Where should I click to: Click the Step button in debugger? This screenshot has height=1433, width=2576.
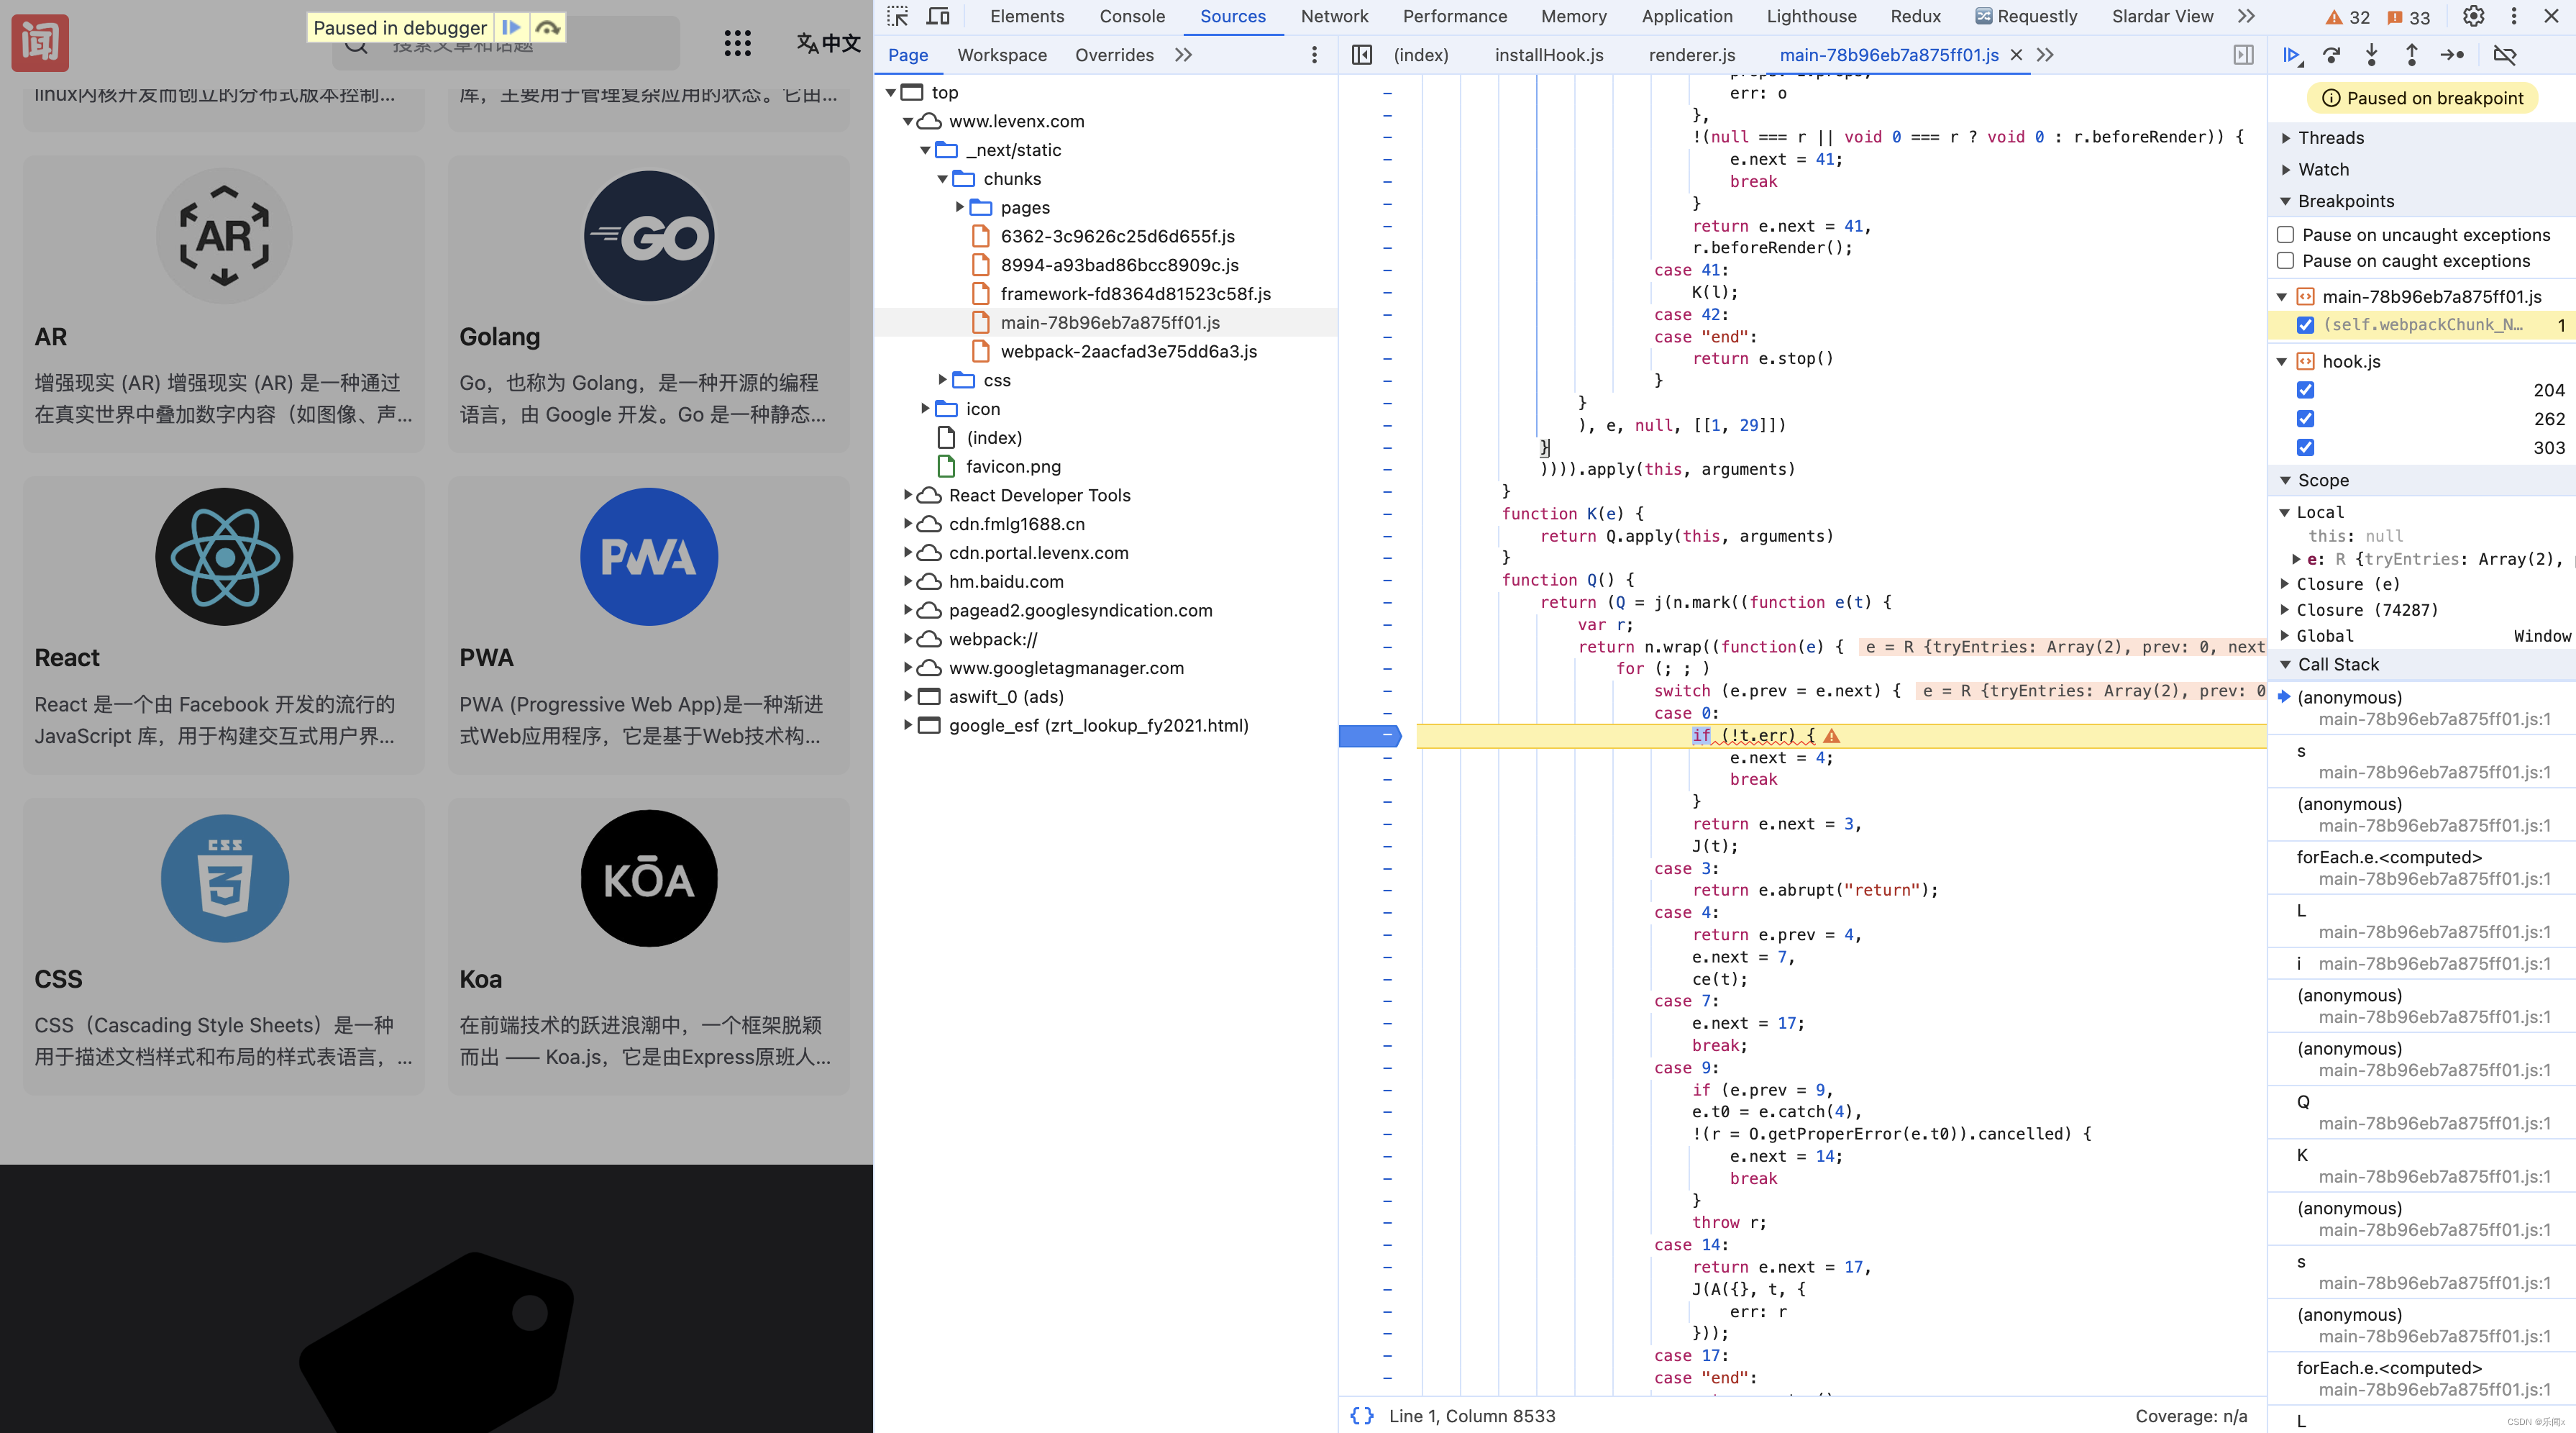pos(2452,55)
